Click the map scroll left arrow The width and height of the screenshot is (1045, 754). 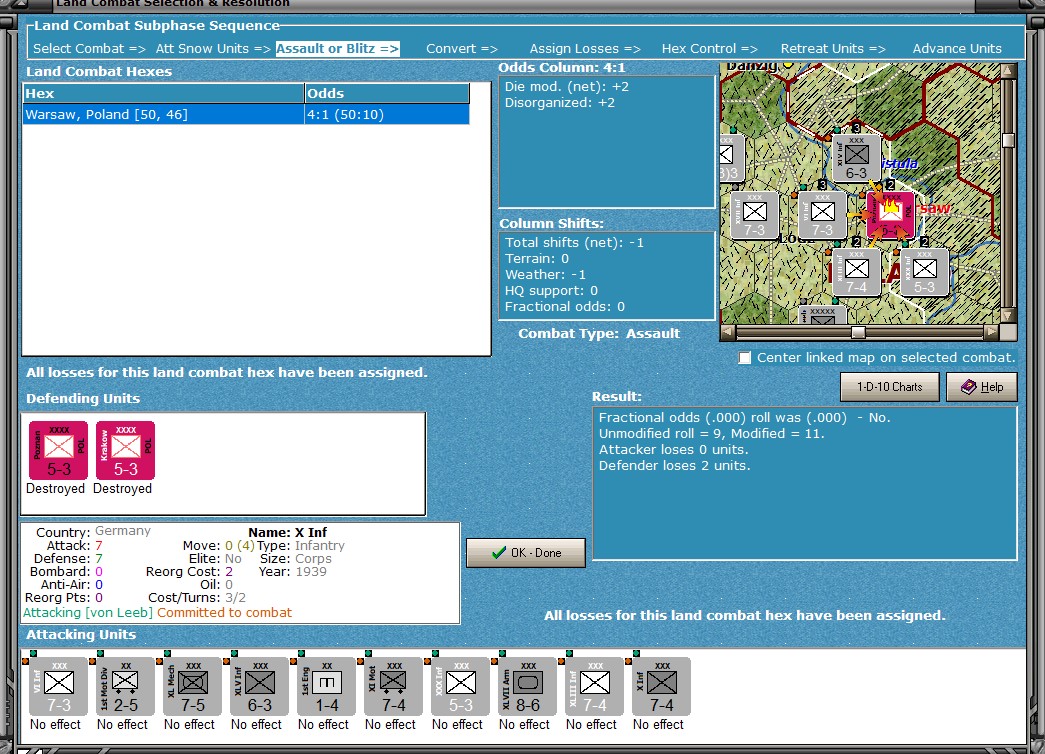(x=727, y=332)
